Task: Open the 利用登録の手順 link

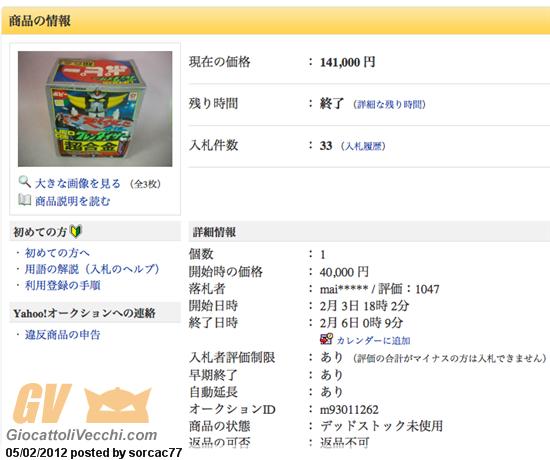Action: (x=62, y=285)
